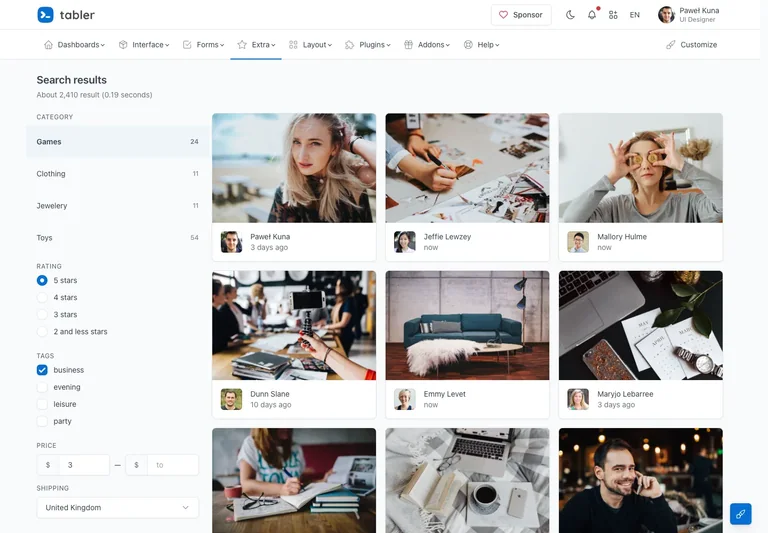Image resolution: width=768 pixels, height=533 pixels.
Task: Expand the Layout menu
Action: pyautogui.click(x=310, y=45)
